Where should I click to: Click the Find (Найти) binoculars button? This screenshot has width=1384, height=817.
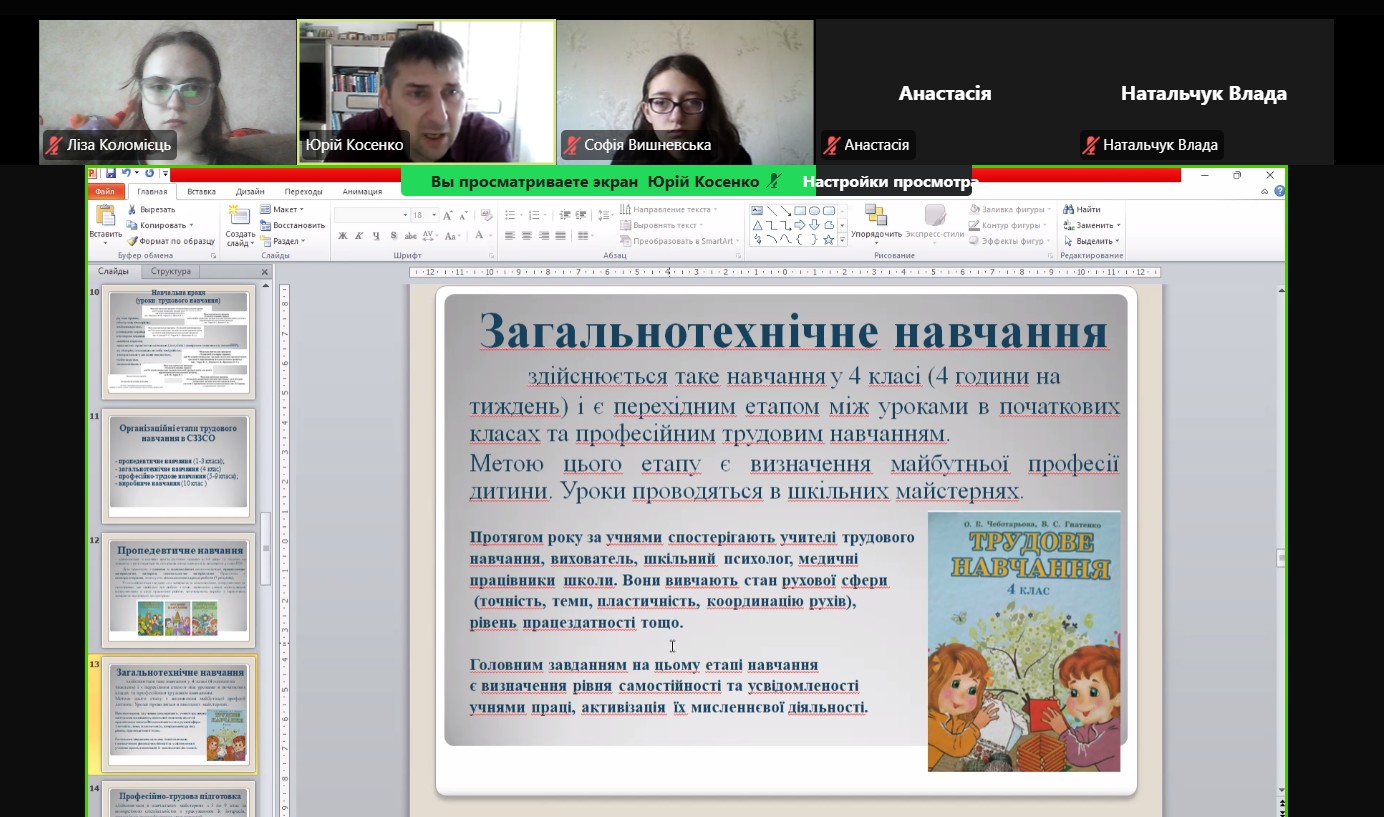point(1081,210)
